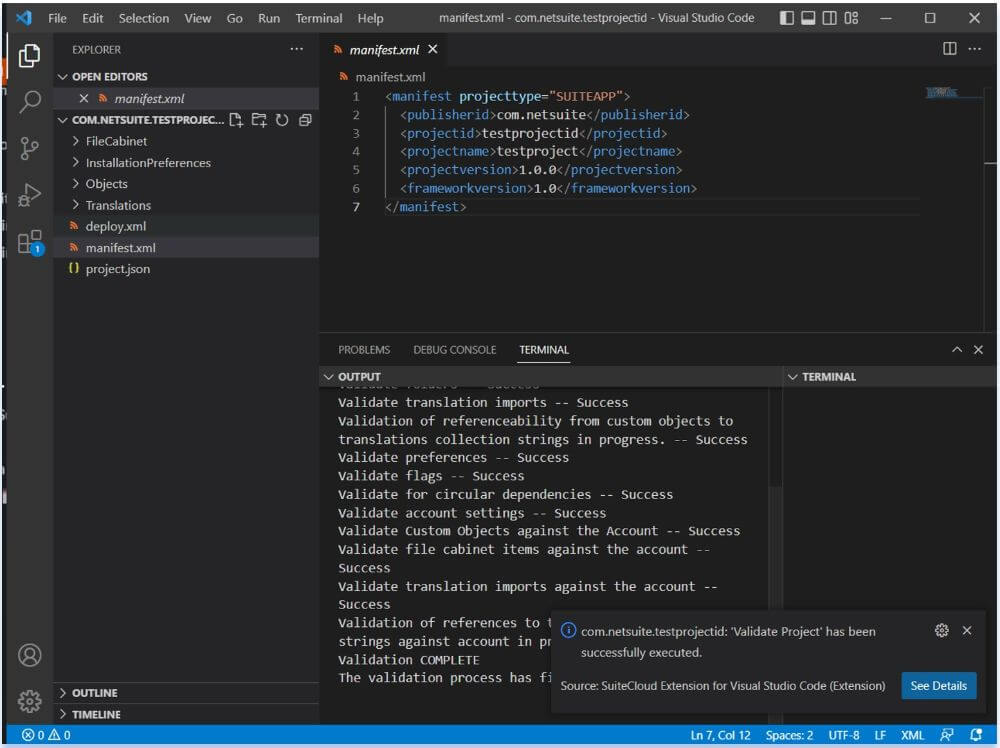Click the See Details button
This screenshot has width=1000, height=748.
[938, 686]
